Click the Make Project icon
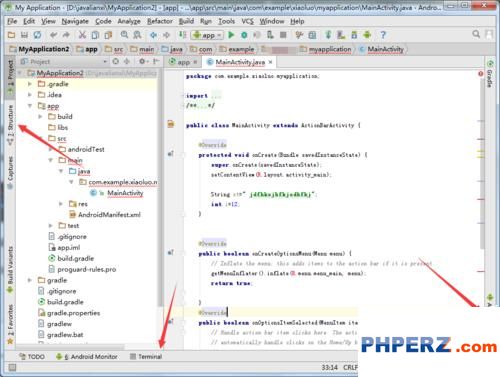500x377 pixels. click(x=182, y=35)
